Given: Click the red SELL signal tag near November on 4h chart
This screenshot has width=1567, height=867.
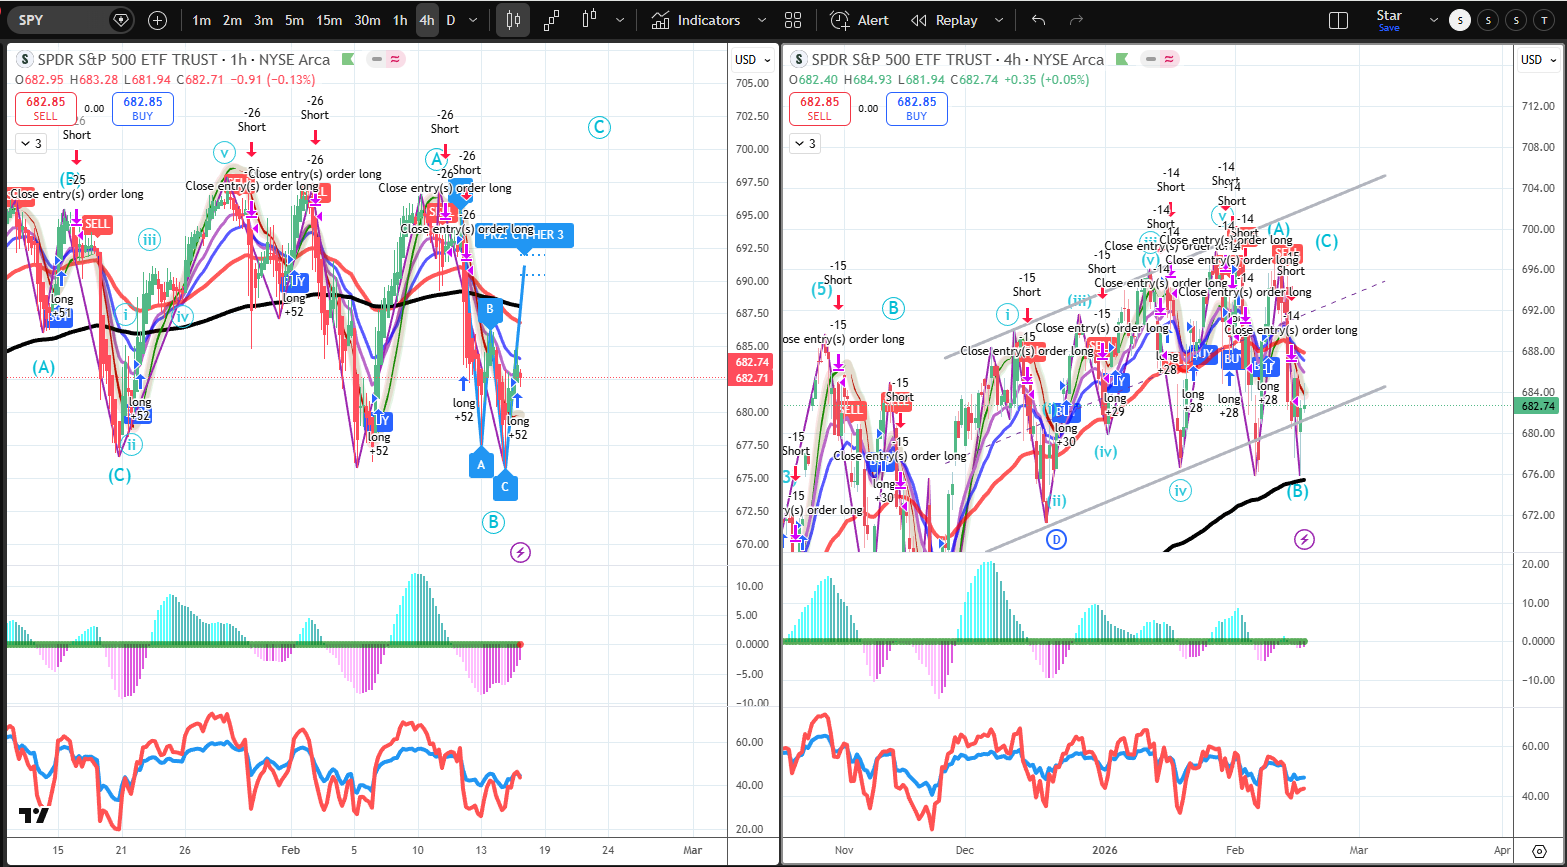Looking at the screenshot, I should point(851,410).
